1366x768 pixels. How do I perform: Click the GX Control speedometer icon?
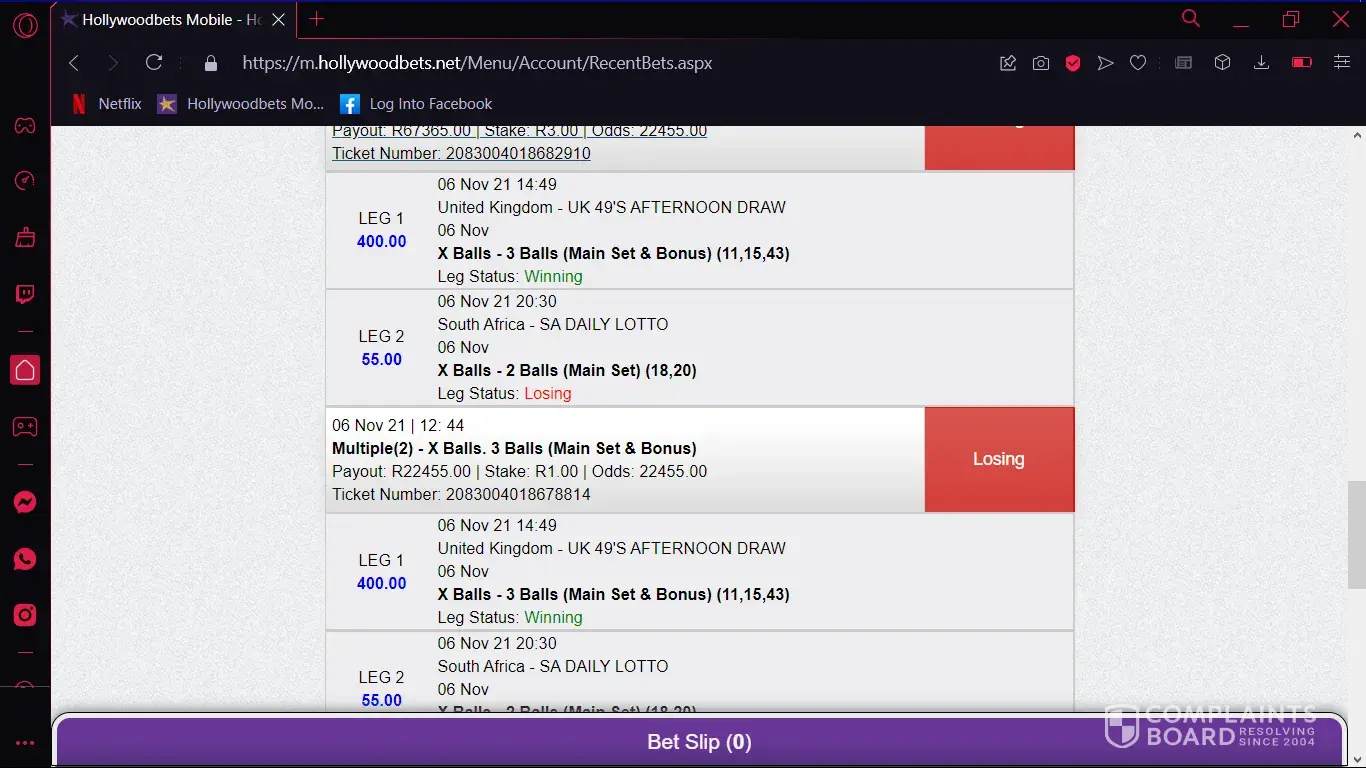click(25, 180)
